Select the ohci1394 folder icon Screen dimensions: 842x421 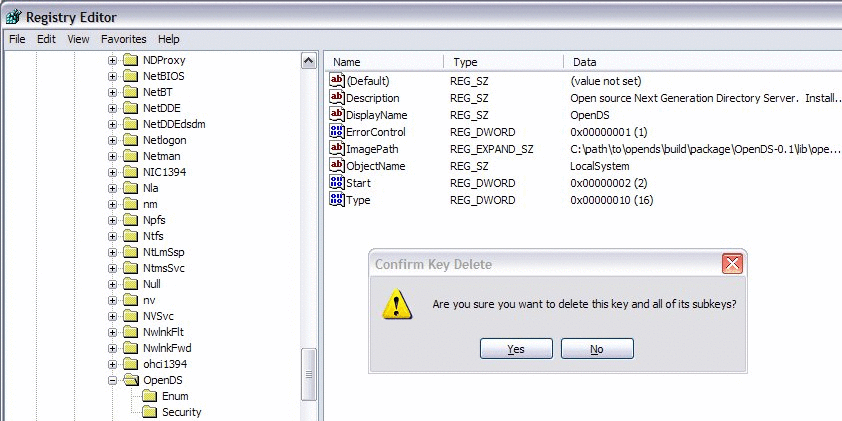(x=130, y=364)
